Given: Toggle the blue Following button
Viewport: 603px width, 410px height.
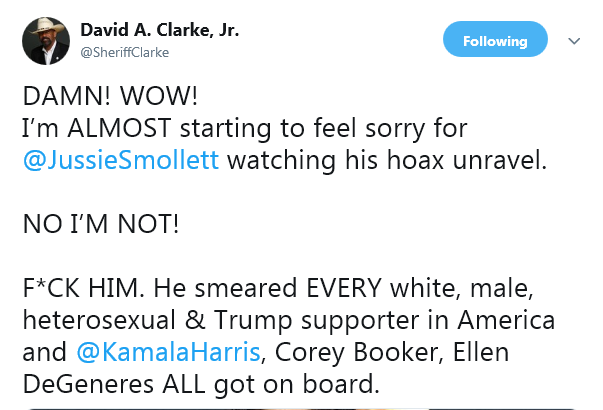Looking at the screenshot, I should pos(495,41).
